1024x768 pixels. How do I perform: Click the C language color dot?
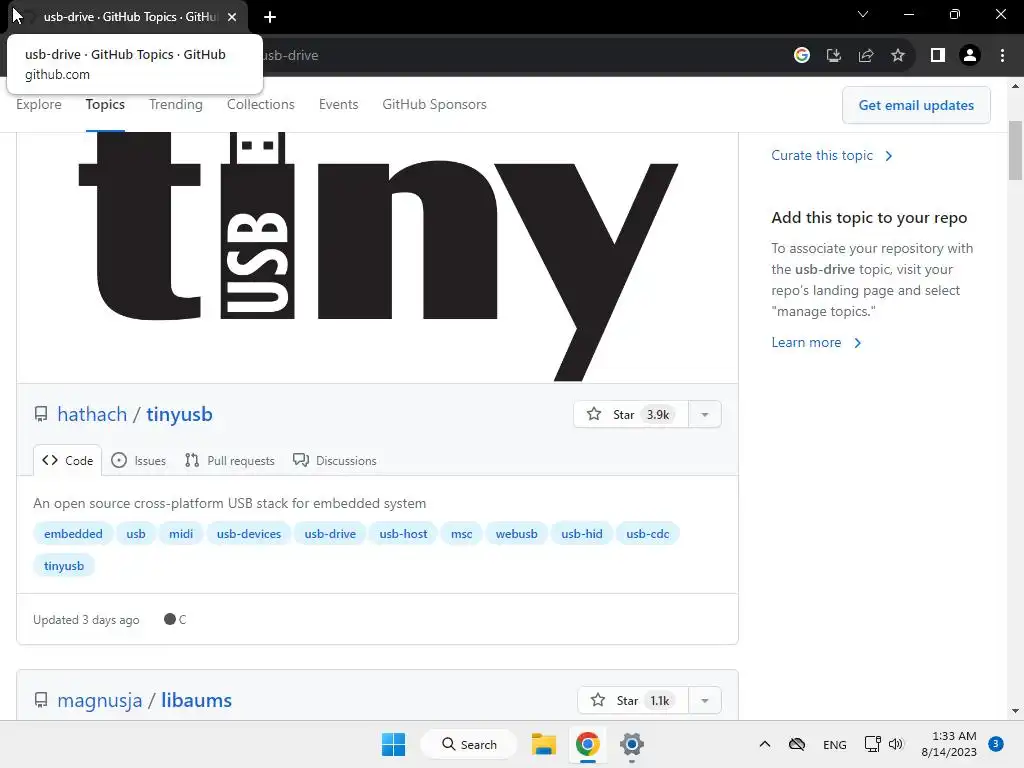click(x=170, y=619)
